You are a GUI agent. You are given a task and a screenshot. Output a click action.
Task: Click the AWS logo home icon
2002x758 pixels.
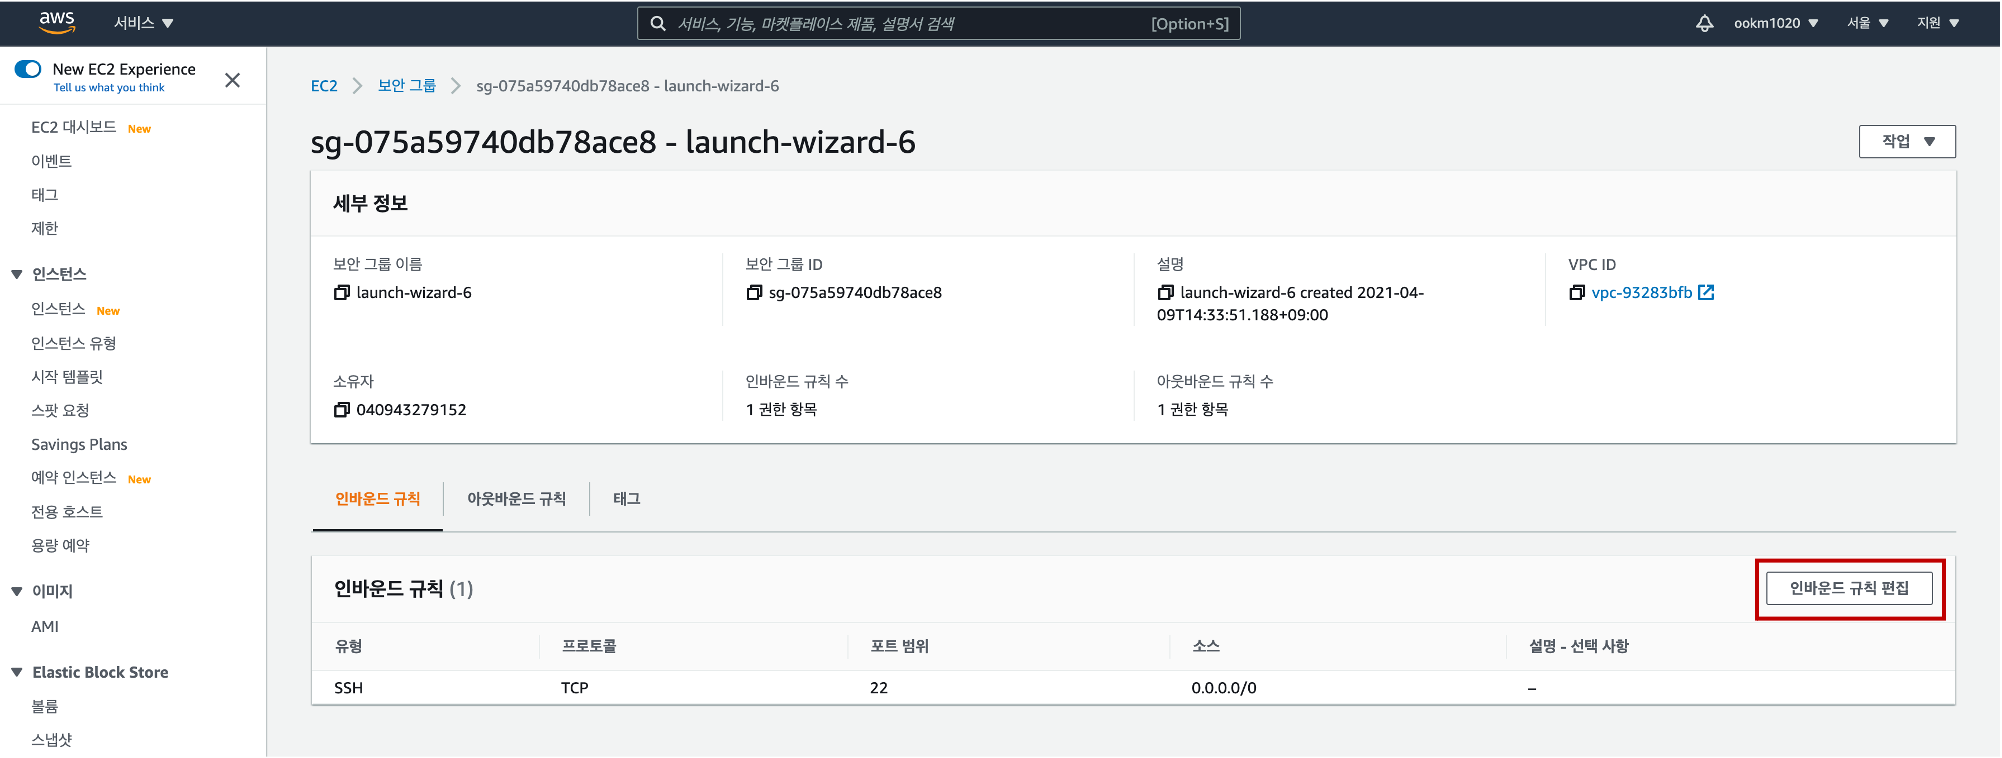coord(57,22)
